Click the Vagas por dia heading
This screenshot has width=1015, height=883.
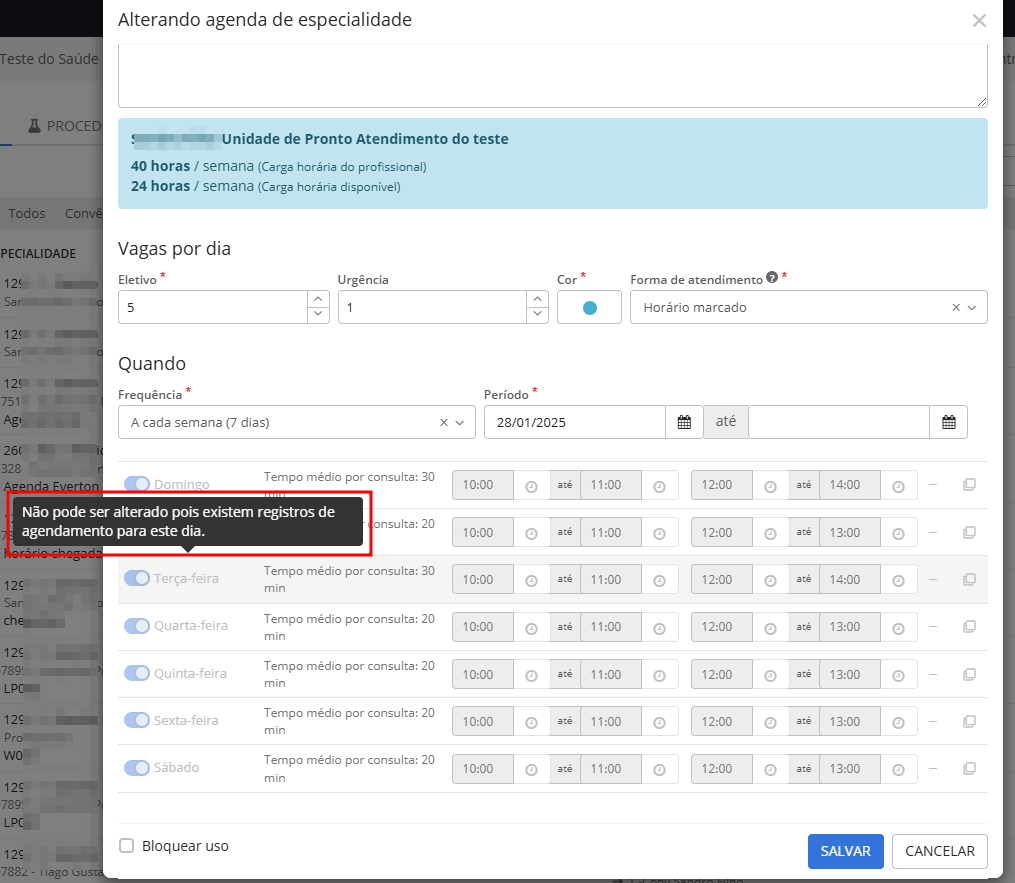click(x=174, y=249)
